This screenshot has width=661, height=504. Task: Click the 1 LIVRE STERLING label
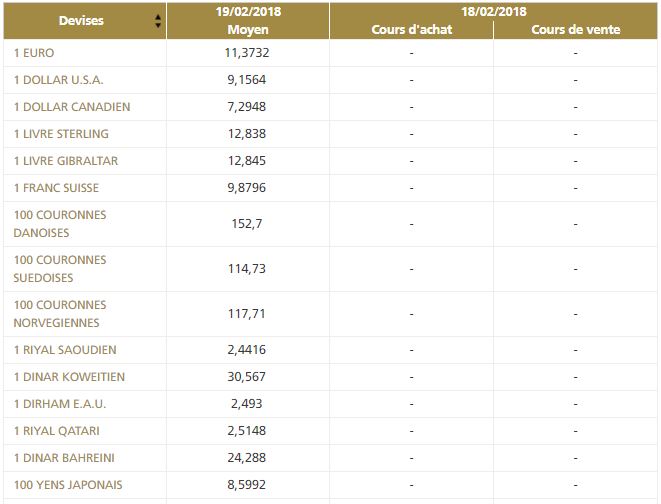[x=61, y=134]
